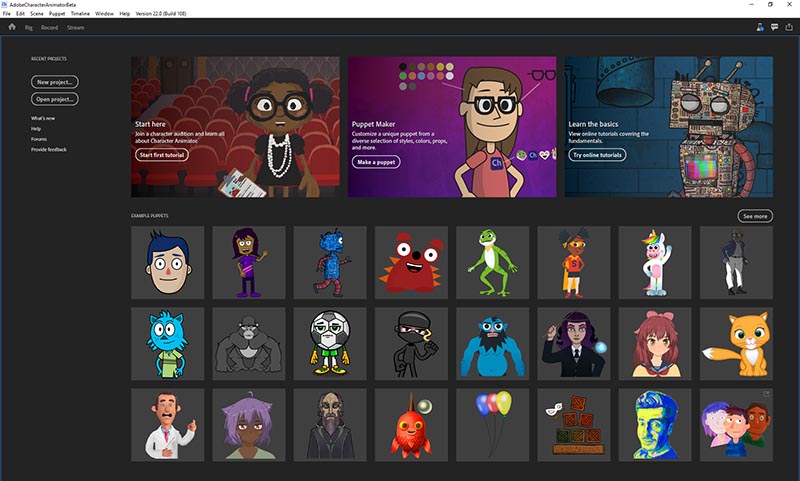Select the black ninja puppet
Viewport: 800px width, 481px height.
point(411,344)
